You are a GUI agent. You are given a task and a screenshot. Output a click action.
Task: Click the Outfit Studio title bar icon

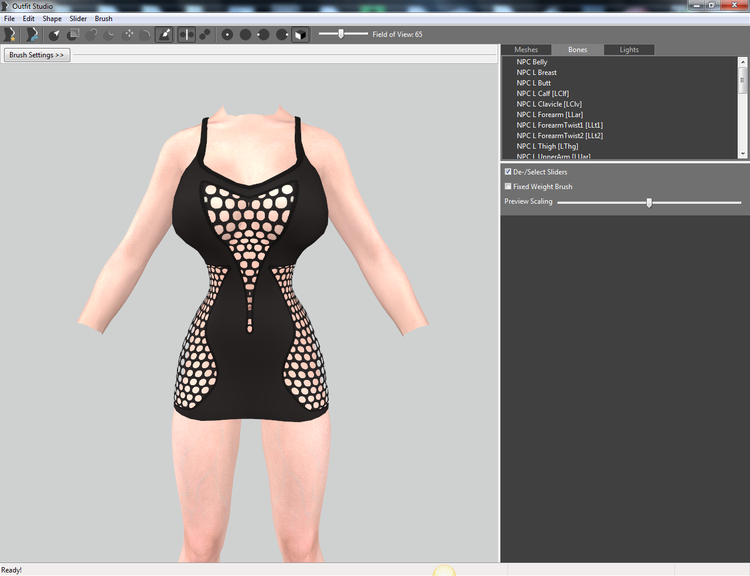coord(5,6)
